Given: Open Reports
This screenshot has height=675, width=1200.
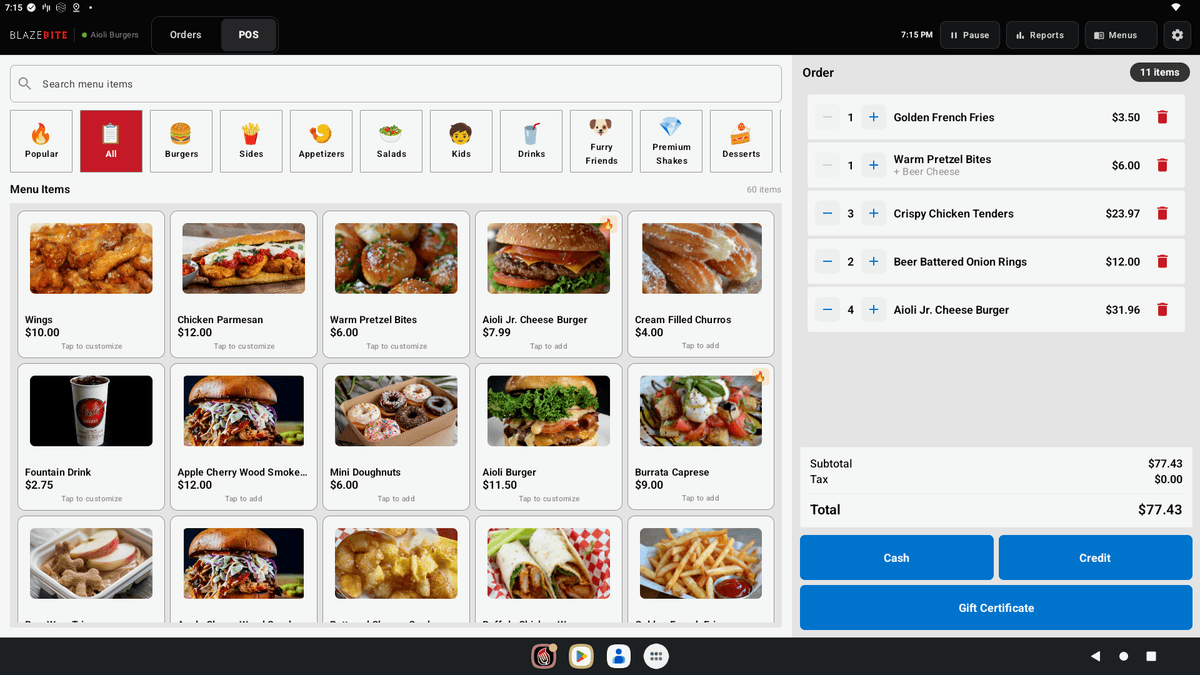Looking at the screenshot, I should point(1042,35).
